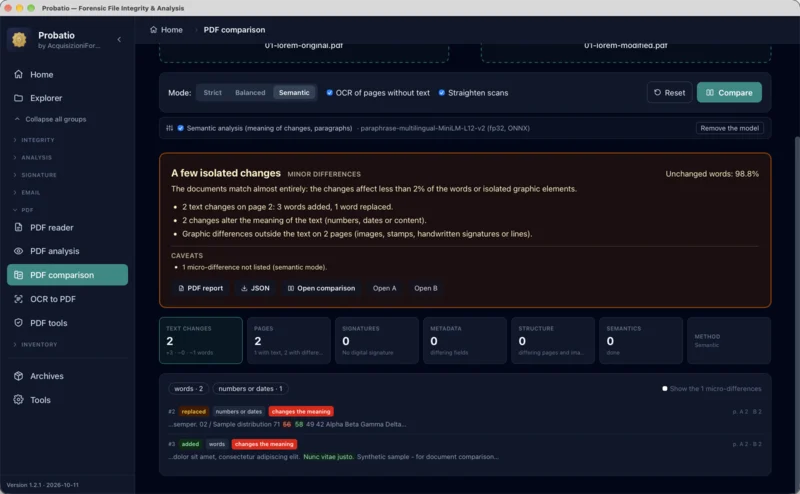Click the Open A button
Screen dimensions: 800x494
384,288
